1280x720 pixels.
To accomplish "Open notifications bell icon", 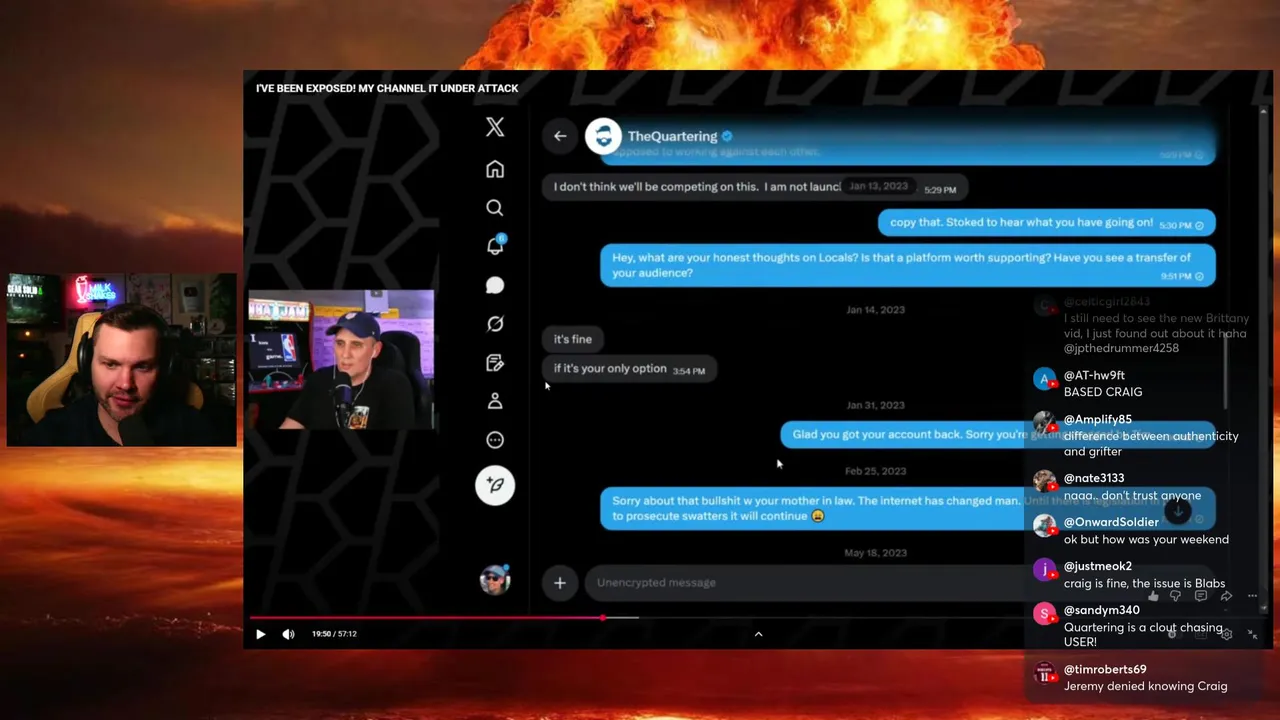I will point(495,246).
